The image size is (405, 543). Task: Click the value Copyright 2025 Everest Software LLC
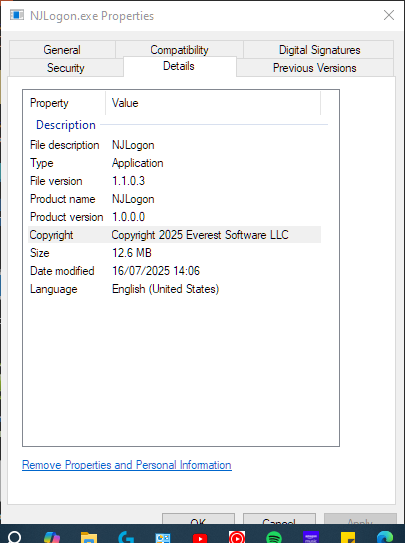[200, 235]
